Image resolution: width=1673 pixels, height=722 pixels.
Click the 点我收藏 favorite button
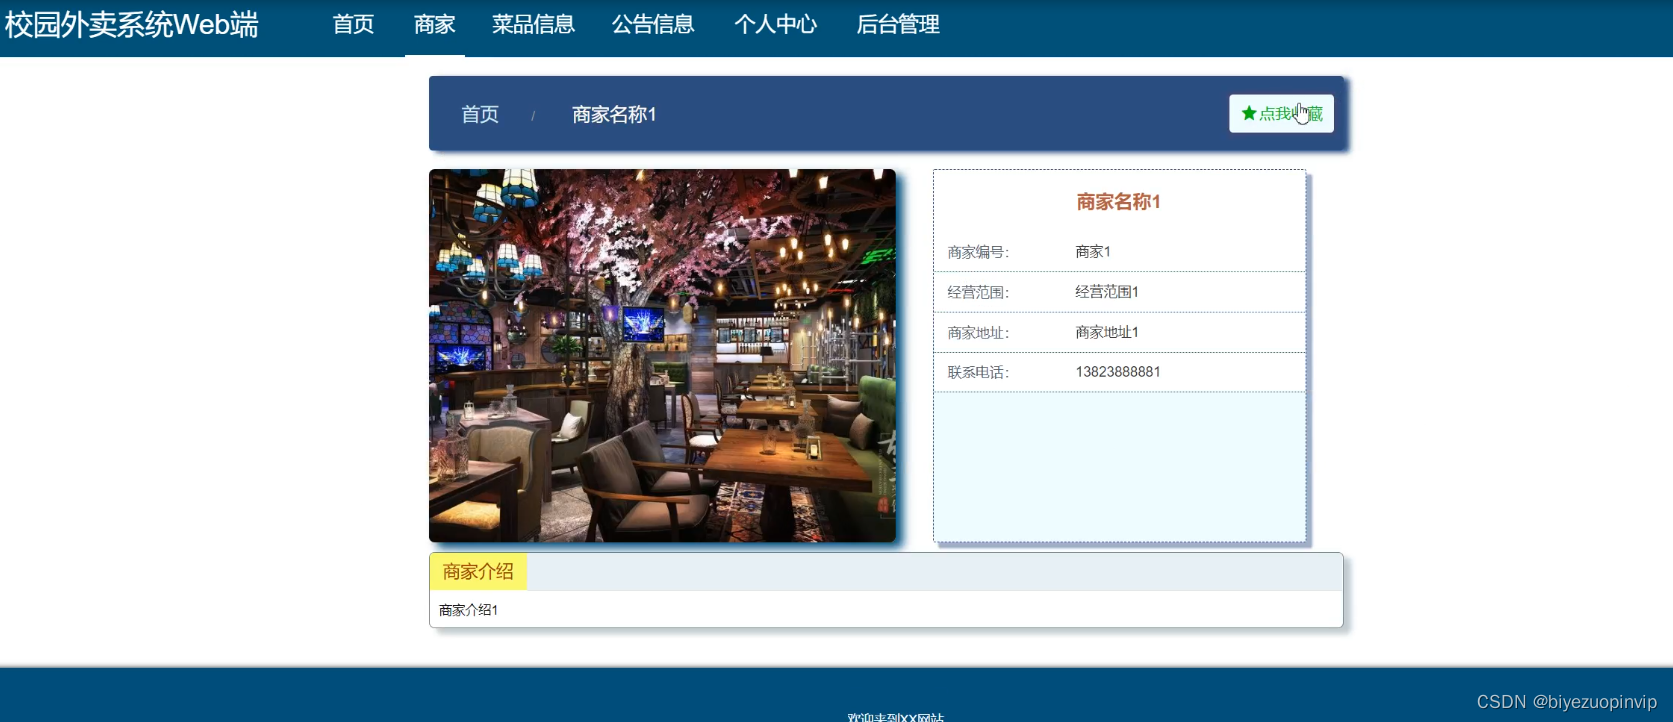pos(1281,114)
